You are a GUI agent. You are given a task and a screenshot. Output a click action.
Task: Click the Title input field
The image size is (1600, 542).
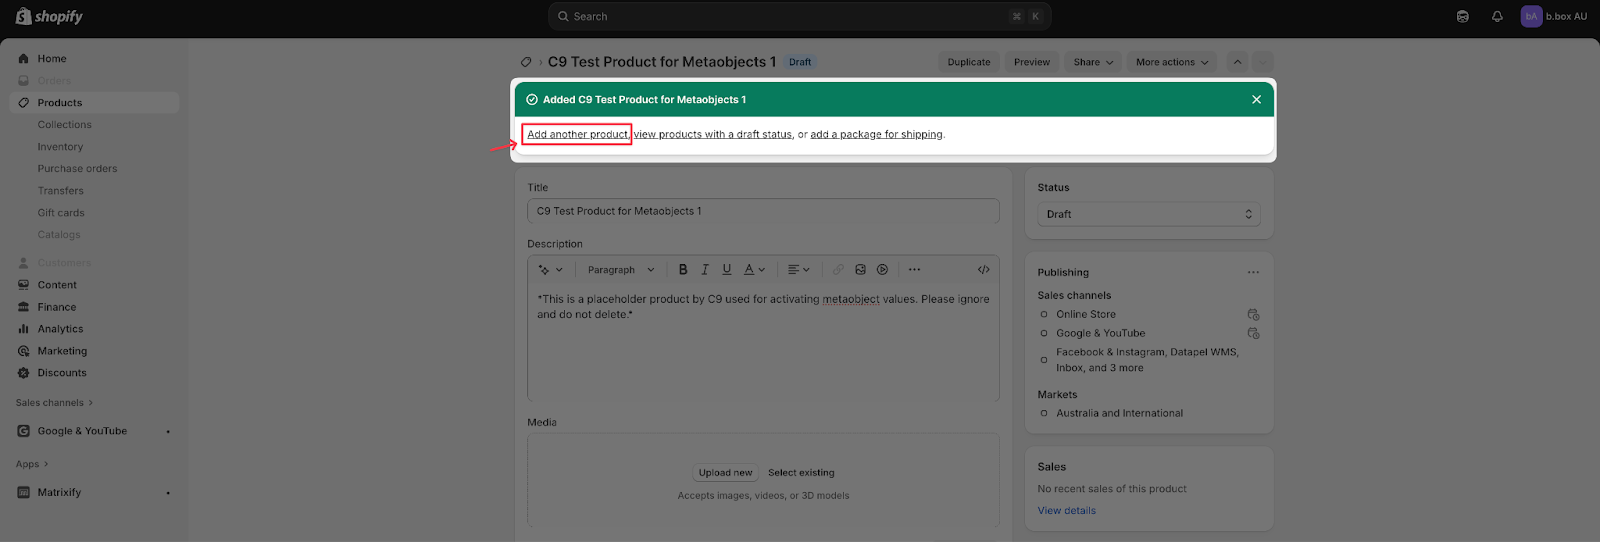pos(762,211)
